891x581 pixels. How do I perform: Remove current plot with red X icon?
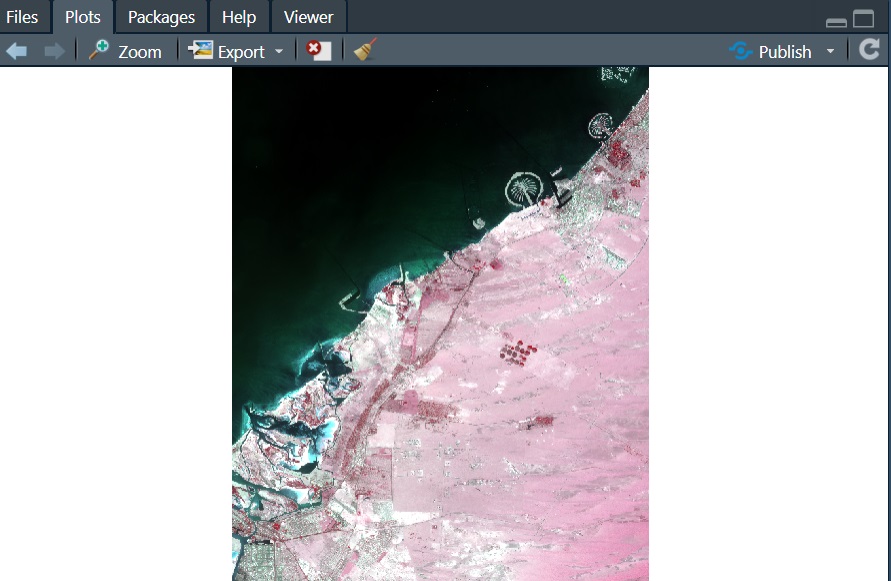tap(319, 51)
